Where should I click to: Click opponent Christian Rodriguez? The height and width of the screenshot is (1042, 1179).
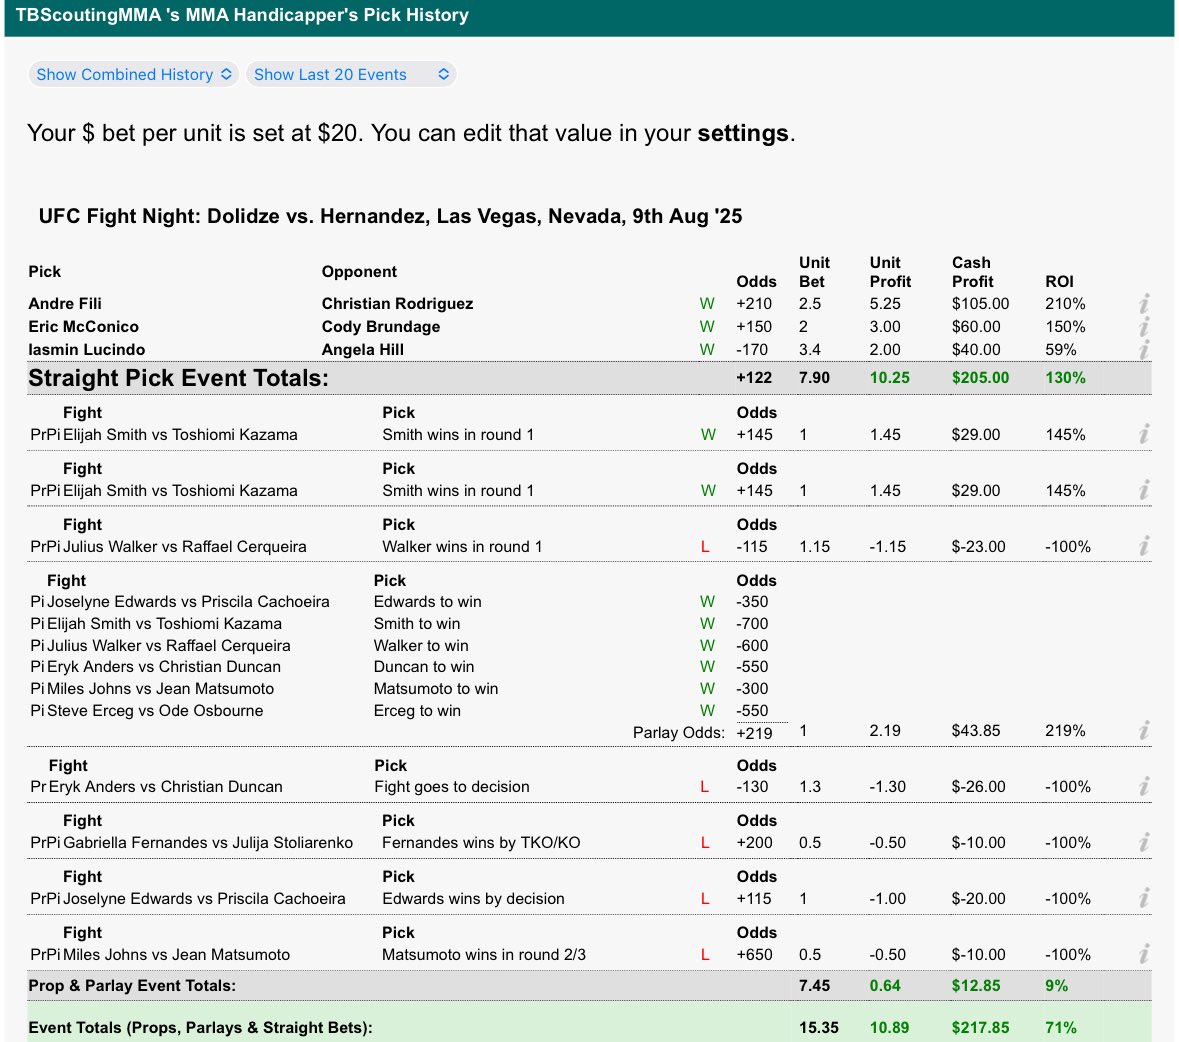tap(397, 304)
